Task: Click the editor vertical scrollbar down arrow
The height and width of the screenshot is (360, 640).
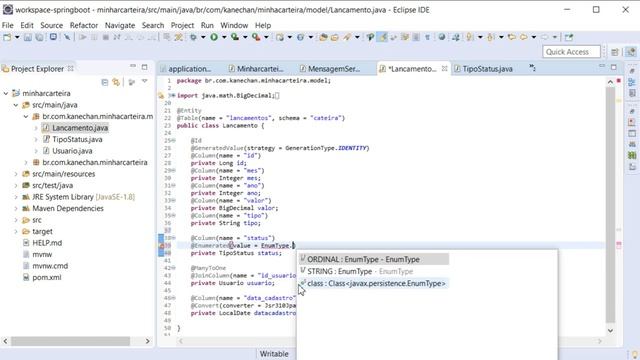Action: pyautogui.click(x=610, y=331)
